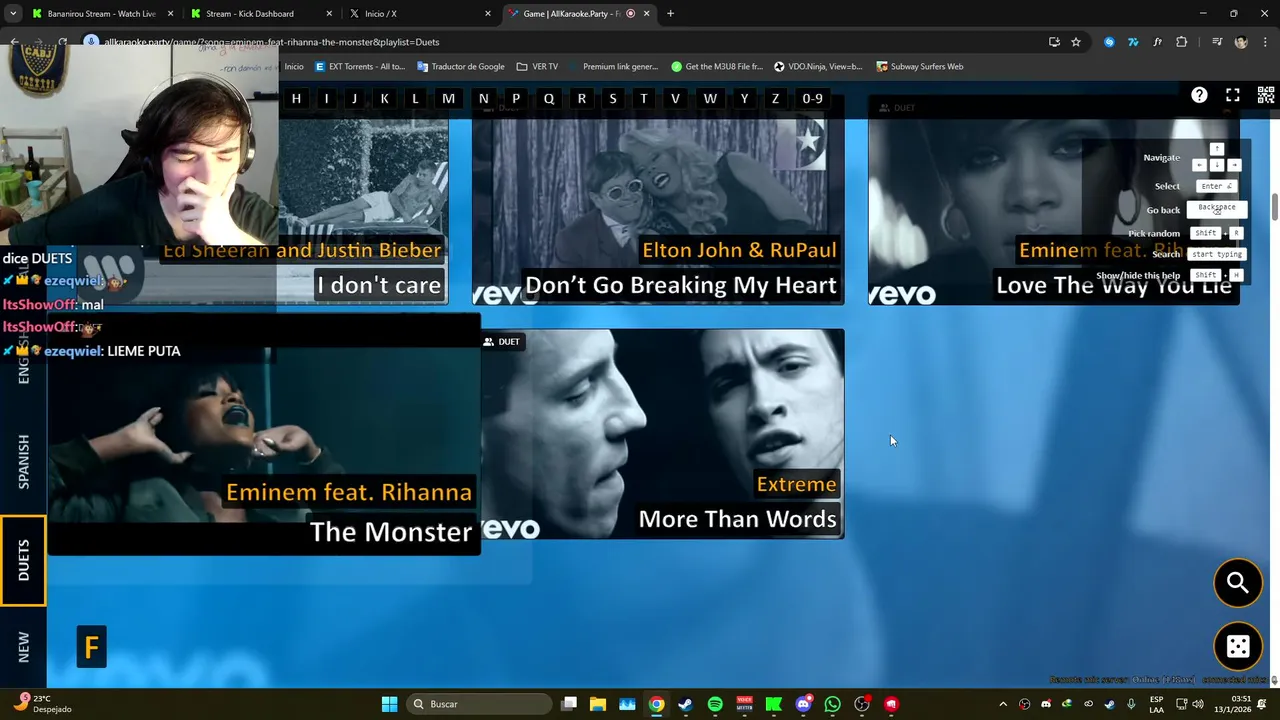
Task: Open the VER TV bookmark folder
Action: point(537,67)
